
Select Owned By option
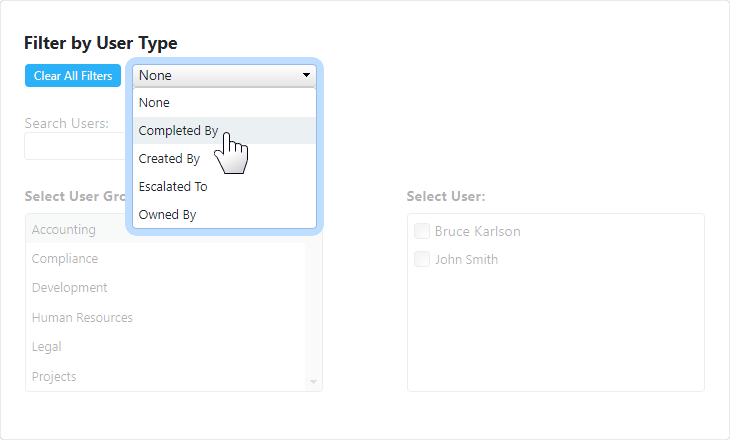[224, 214]
